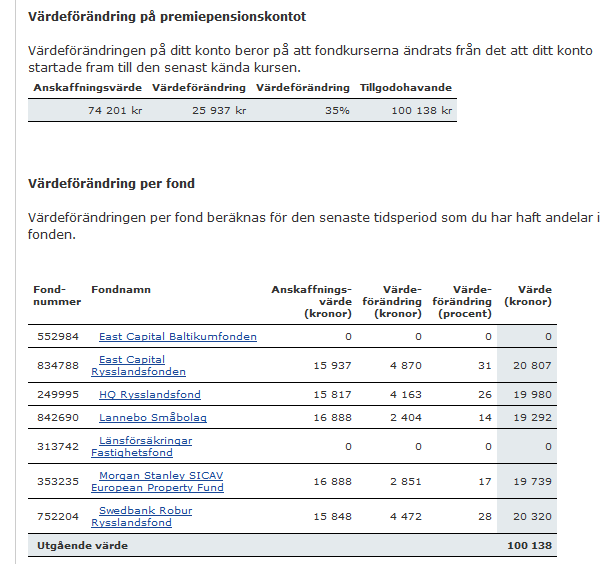Select fund number 834788
The width and height of the screenshot is (608, 564).
click(58, 366)
